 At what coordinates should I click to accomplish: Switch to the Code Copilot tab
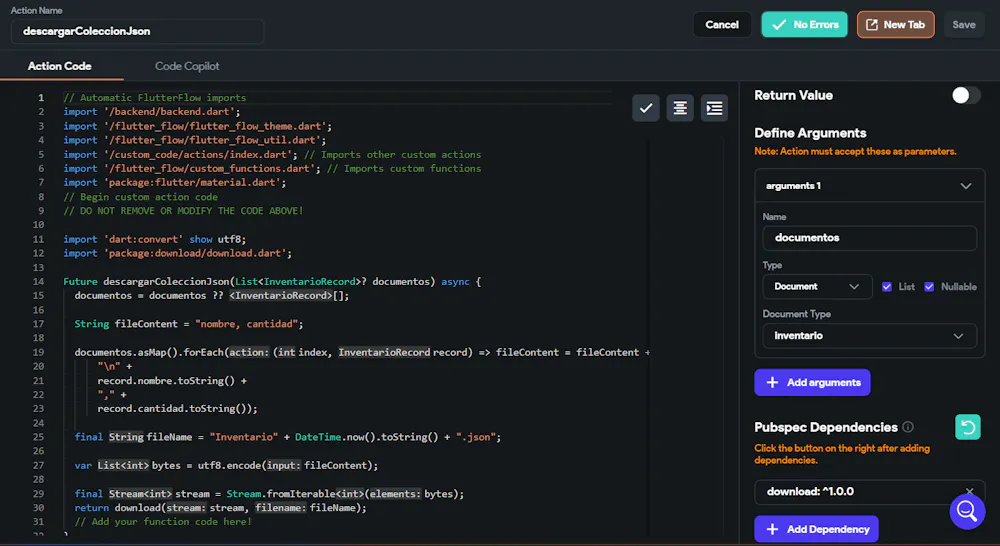coord(187,66)
